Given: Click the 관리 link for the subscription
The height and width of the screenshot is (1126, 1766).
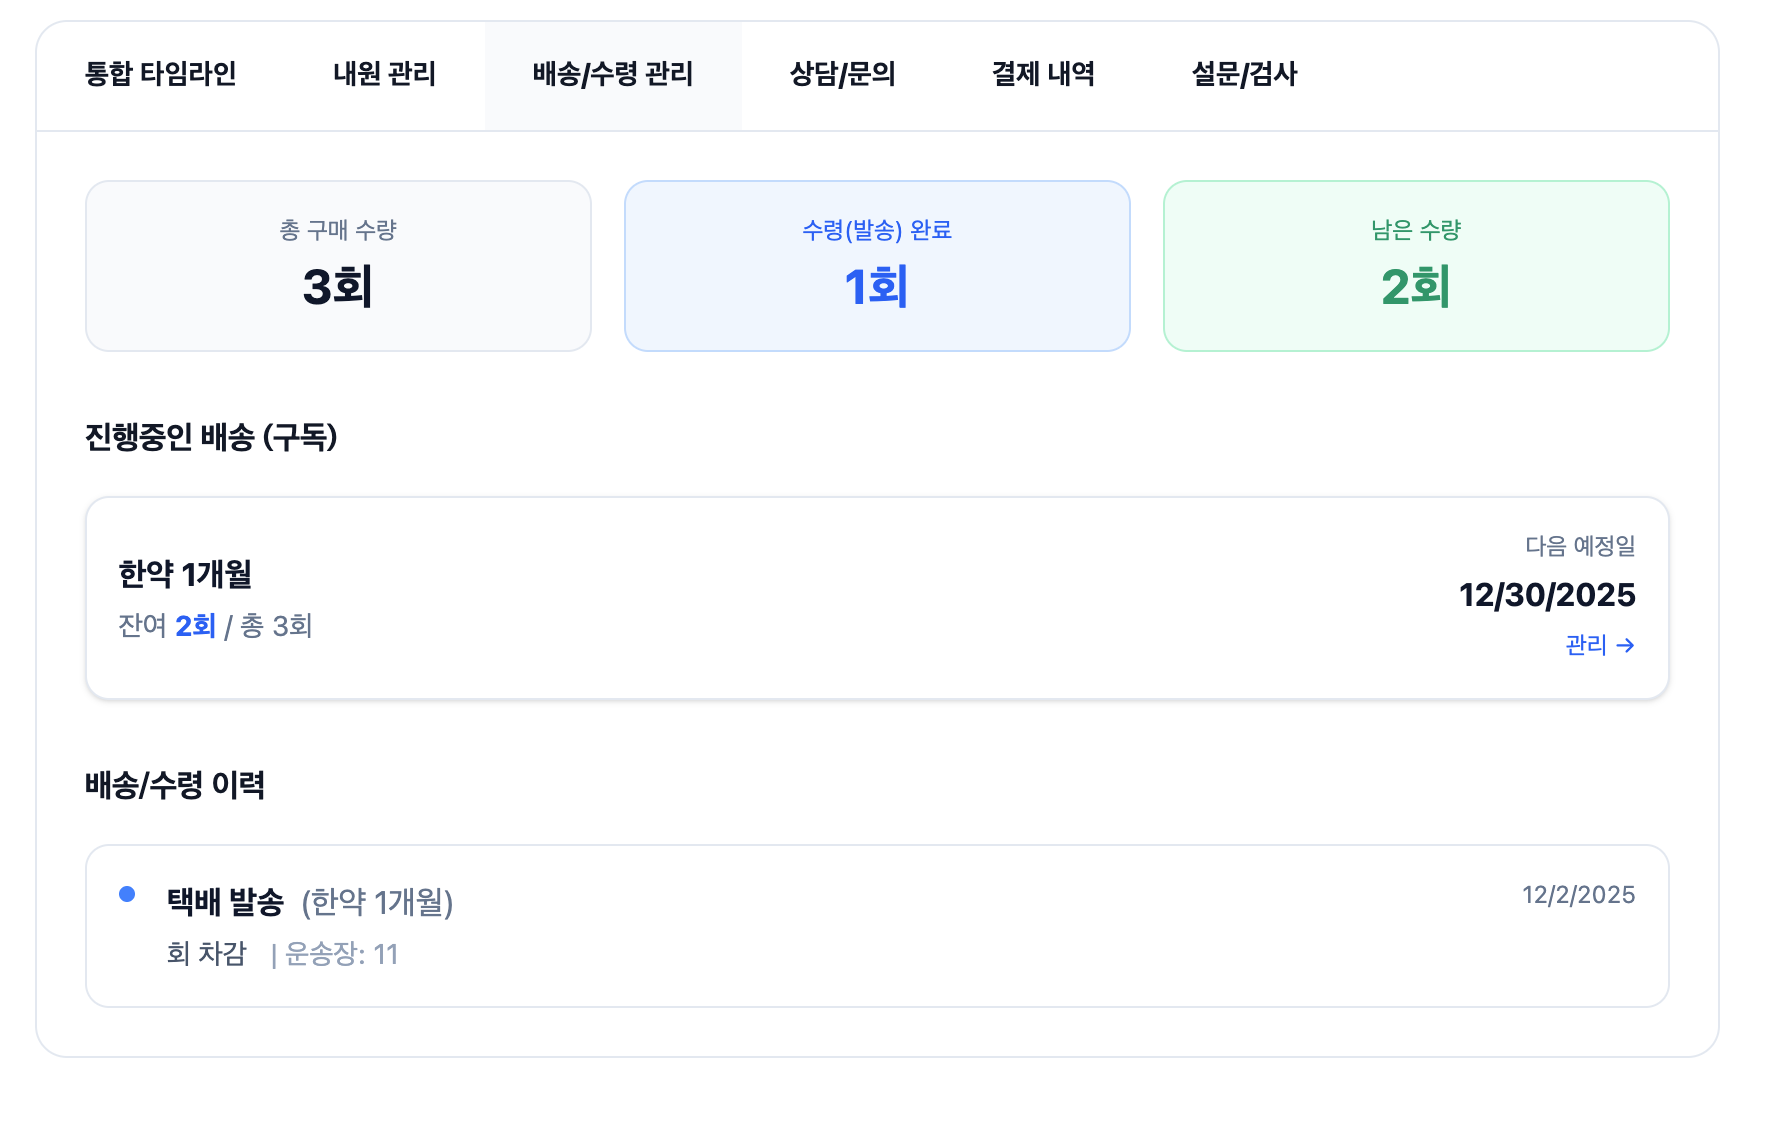Looking at the screenshot, I should click(1599, 645).
